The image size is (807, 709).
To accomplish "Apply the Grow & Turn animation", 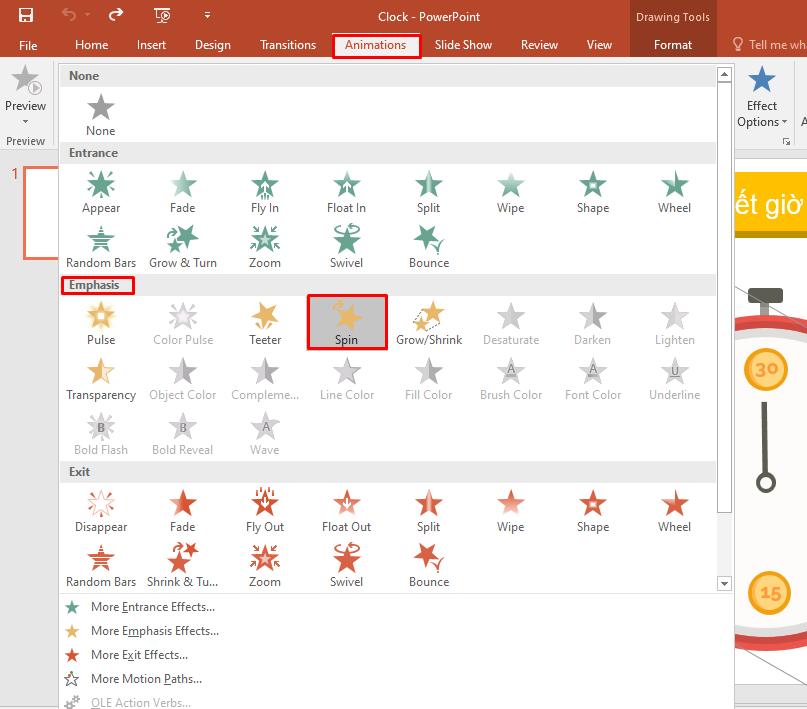I will [183, 247].
